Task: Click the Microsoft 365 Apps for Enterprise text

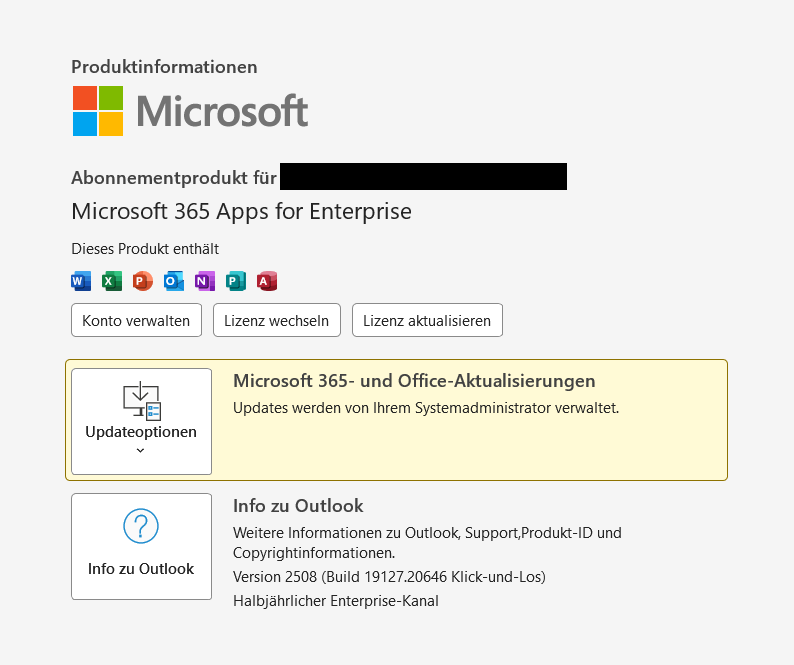Action: click(242, 211)
